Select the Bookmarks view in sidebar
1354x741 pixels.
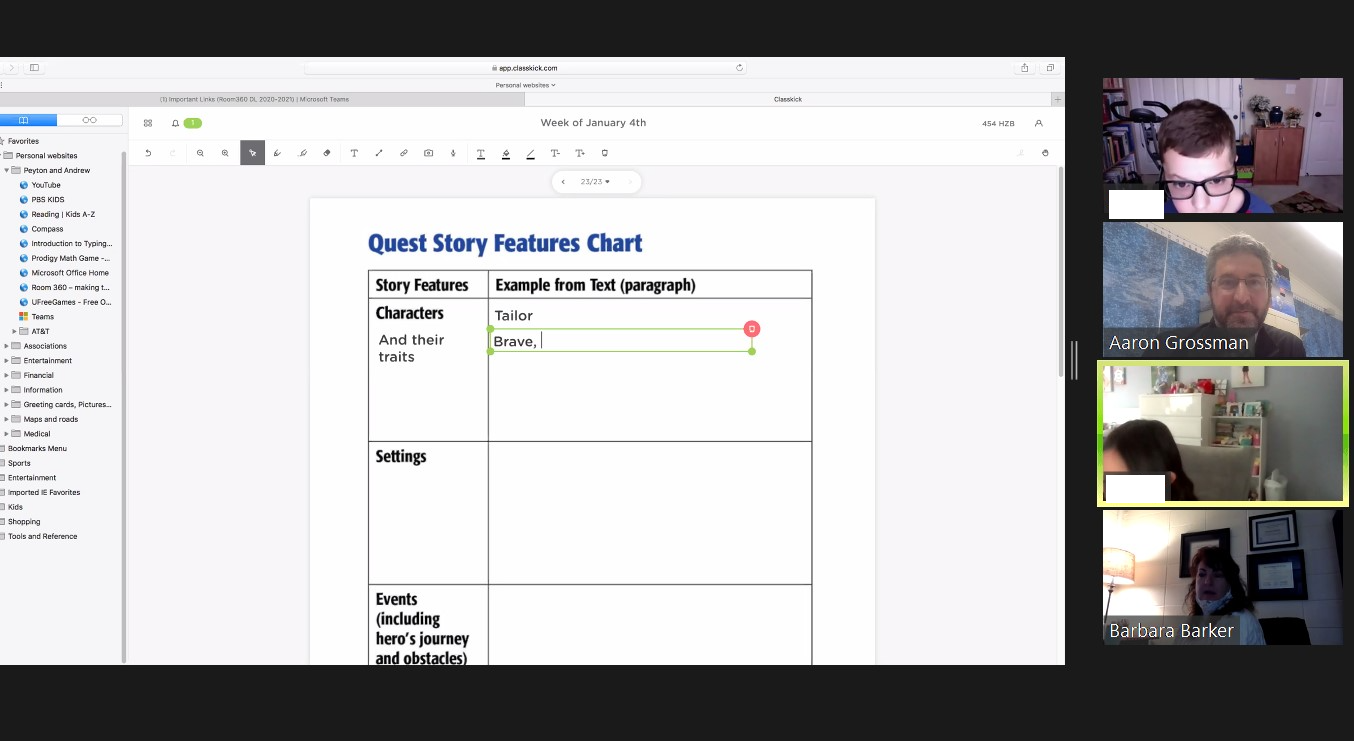pyautogui.click(x=25, y=120)
